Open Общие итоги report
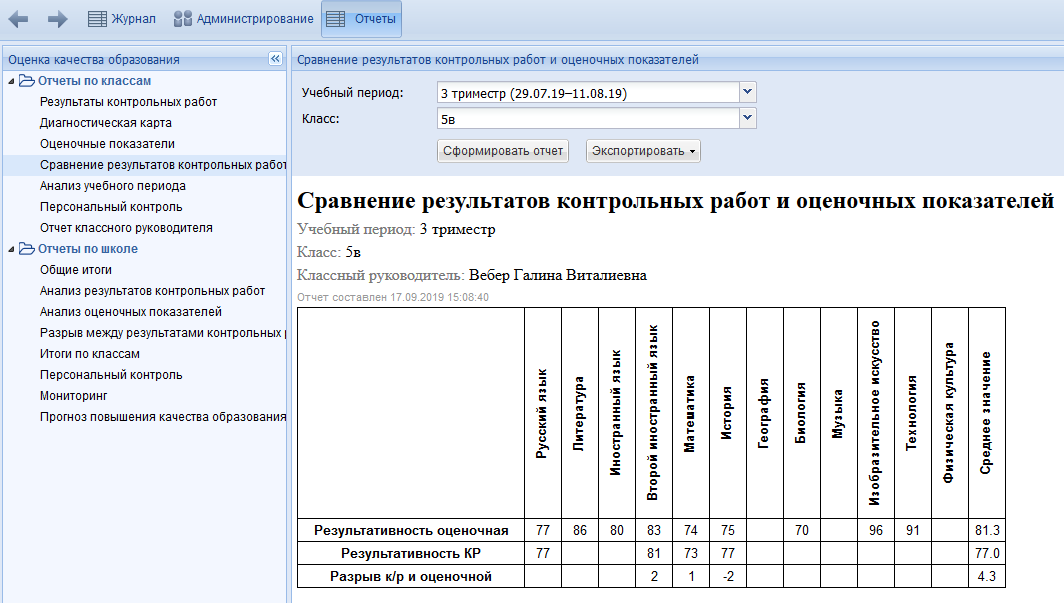The width and height of the screenshot is (1064, 603). [76, 270]
